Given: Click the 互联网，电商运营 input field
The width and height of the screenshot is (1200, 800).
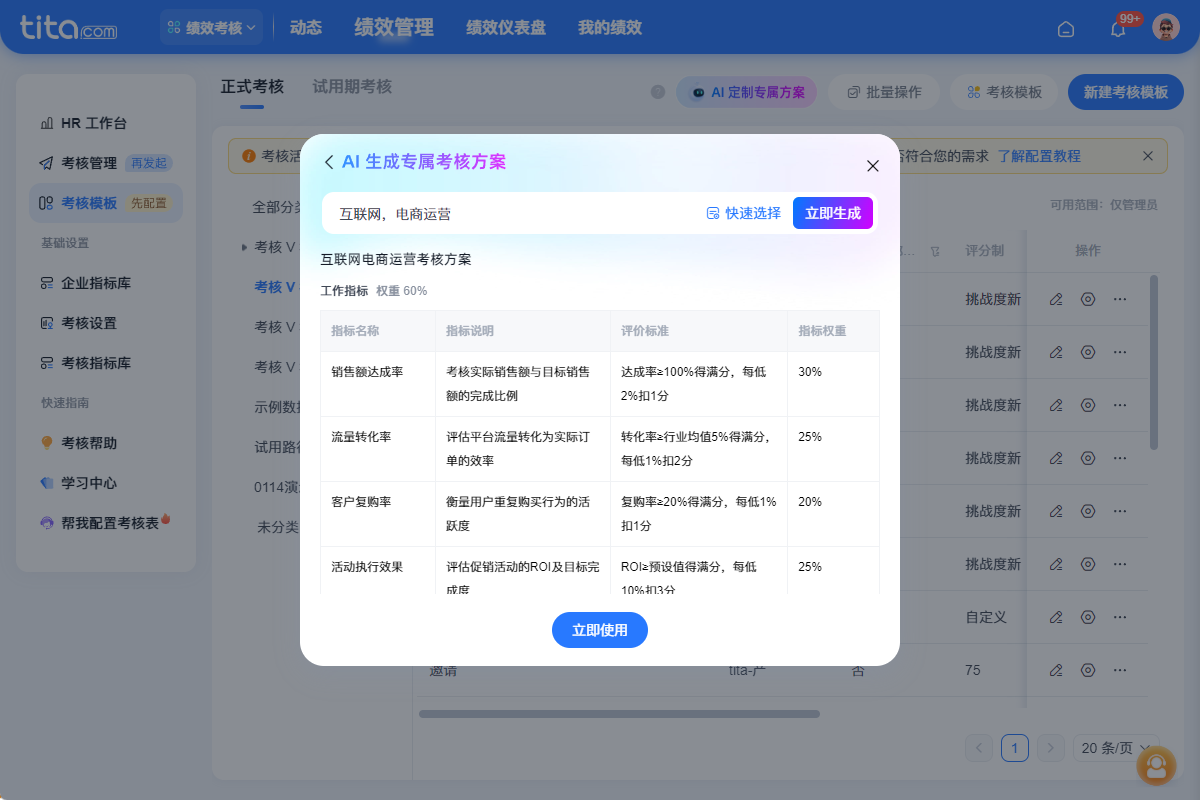Looking at the screenshot, I should pos(510,213).
